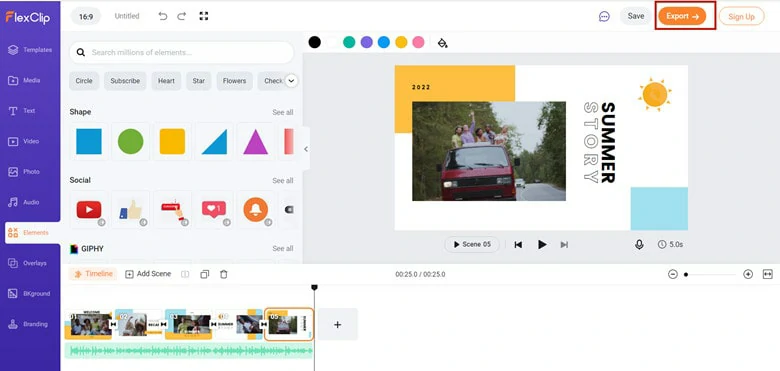Switch to the Timeline view
780x371 pixels.
pos(93,274)
